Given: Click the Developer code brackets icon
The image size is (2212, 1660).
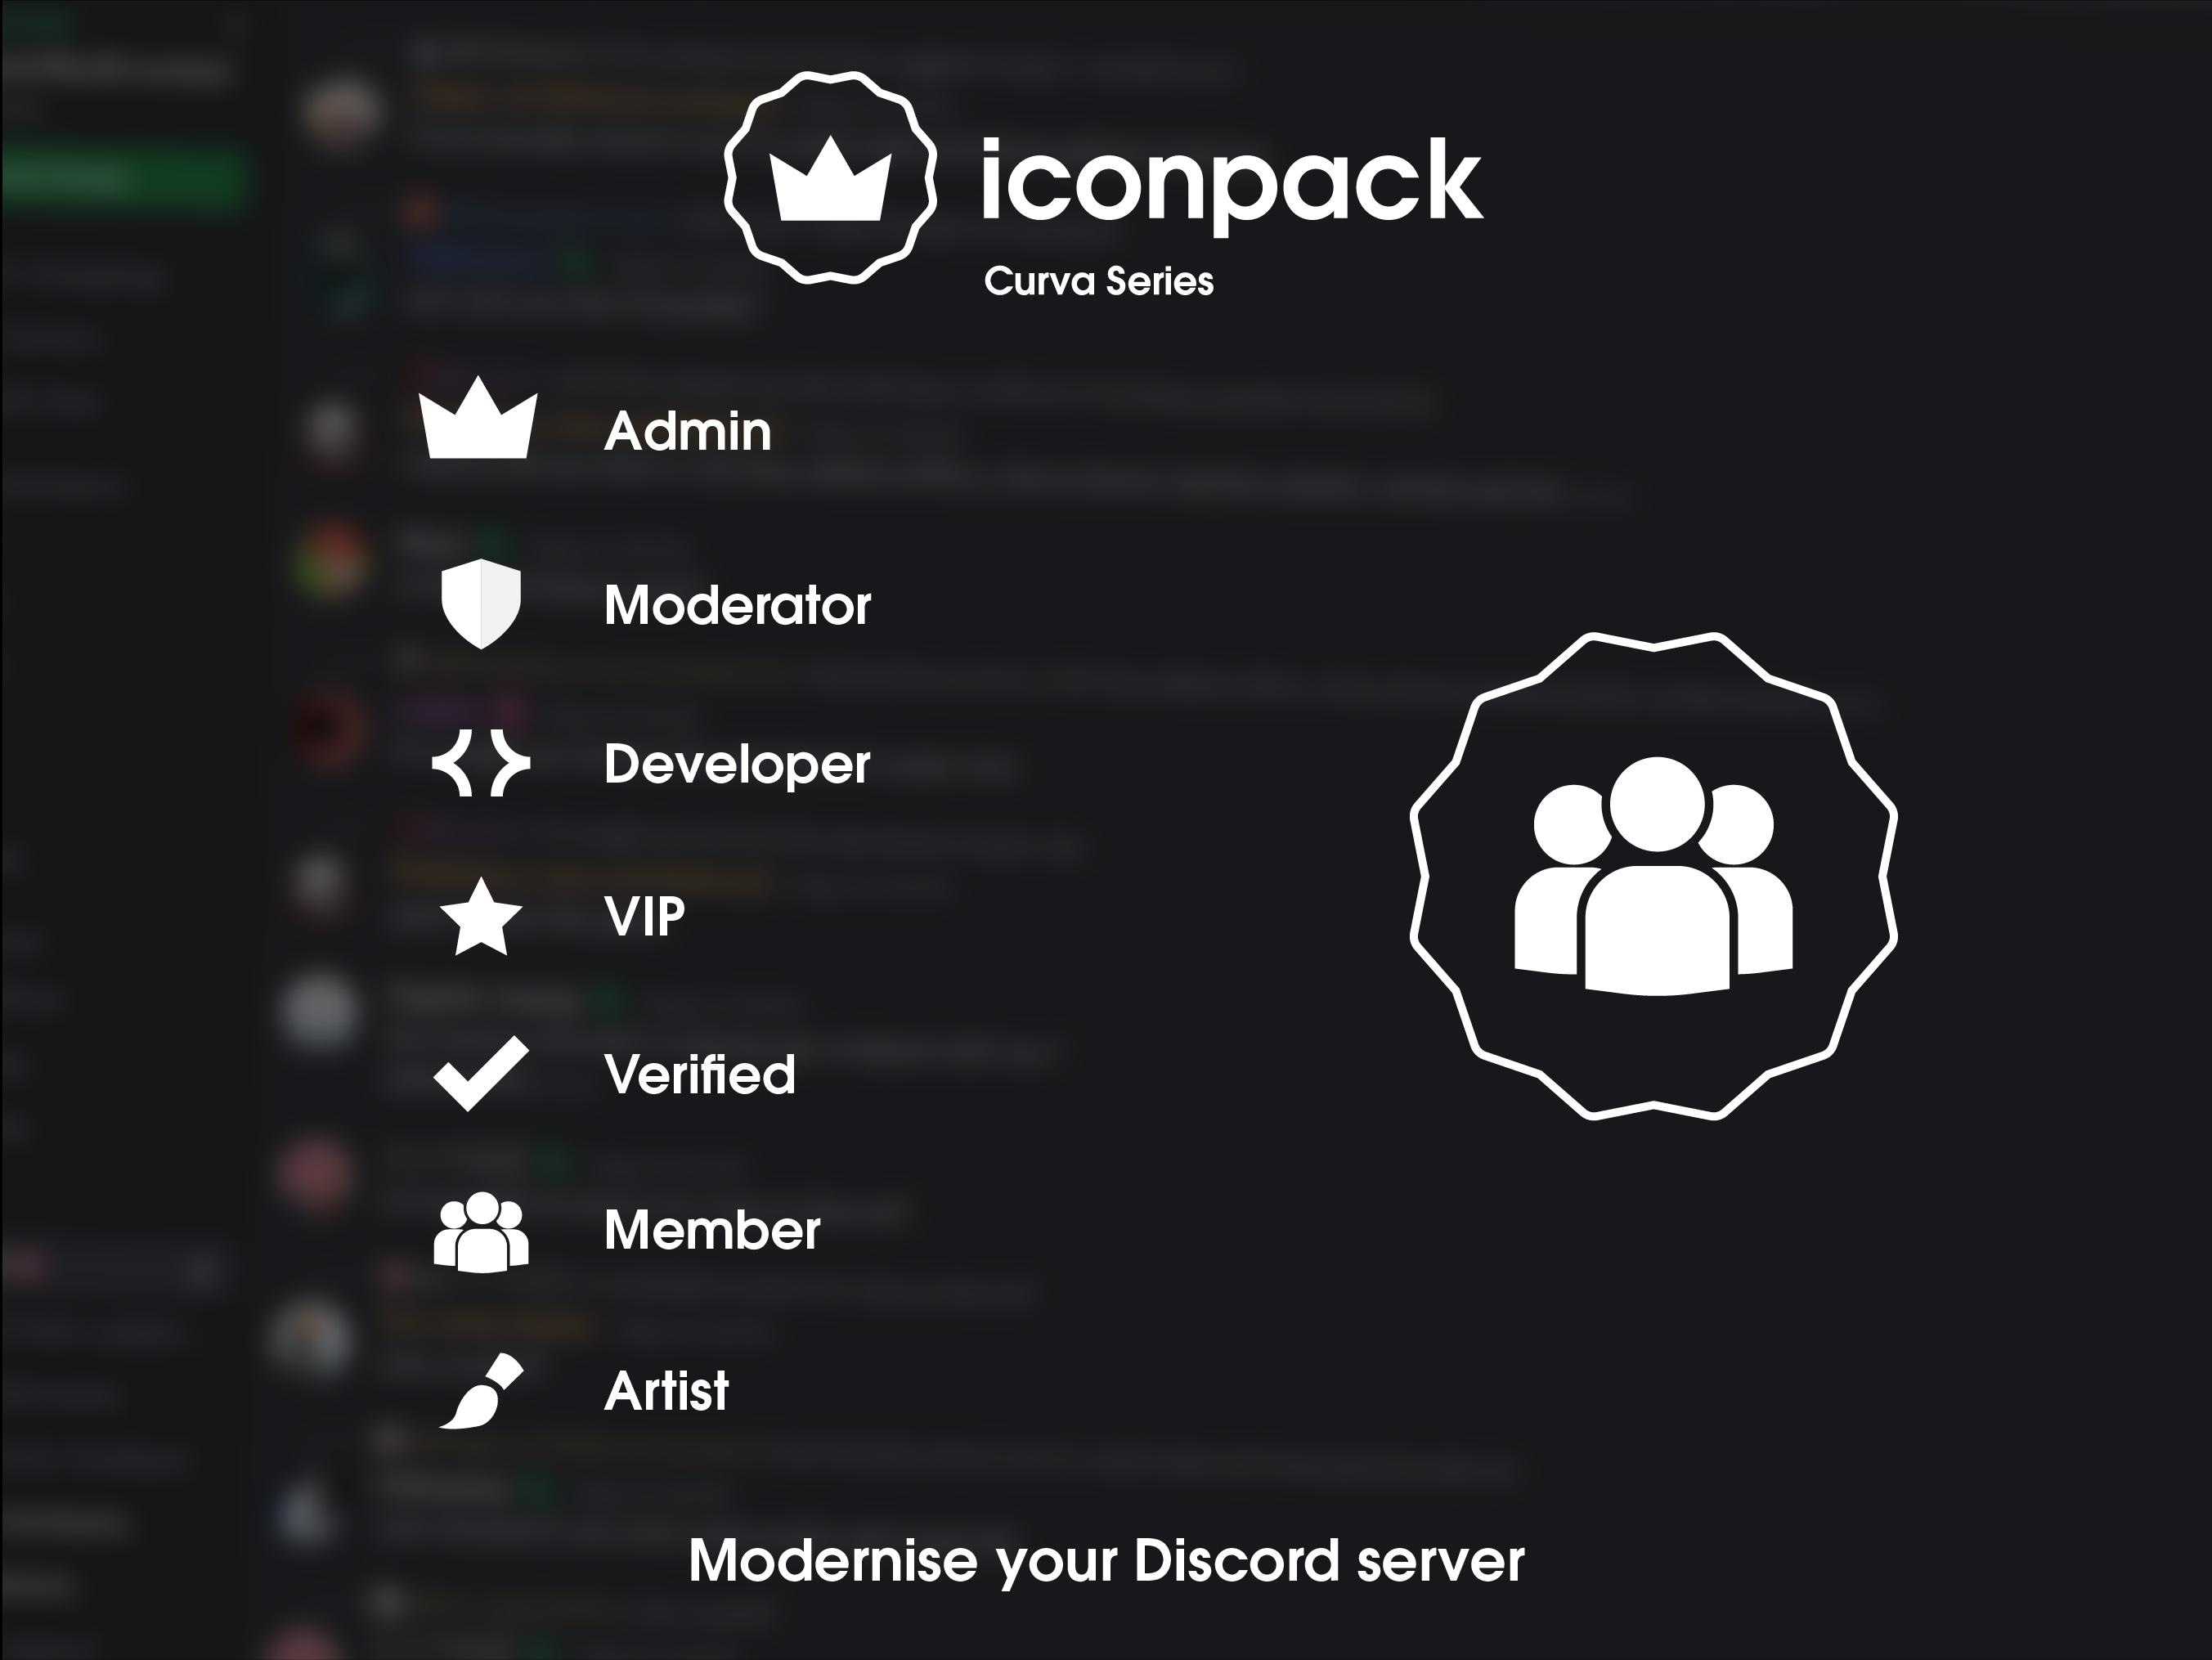Looking at the screenshot, I should pos(481,764).
